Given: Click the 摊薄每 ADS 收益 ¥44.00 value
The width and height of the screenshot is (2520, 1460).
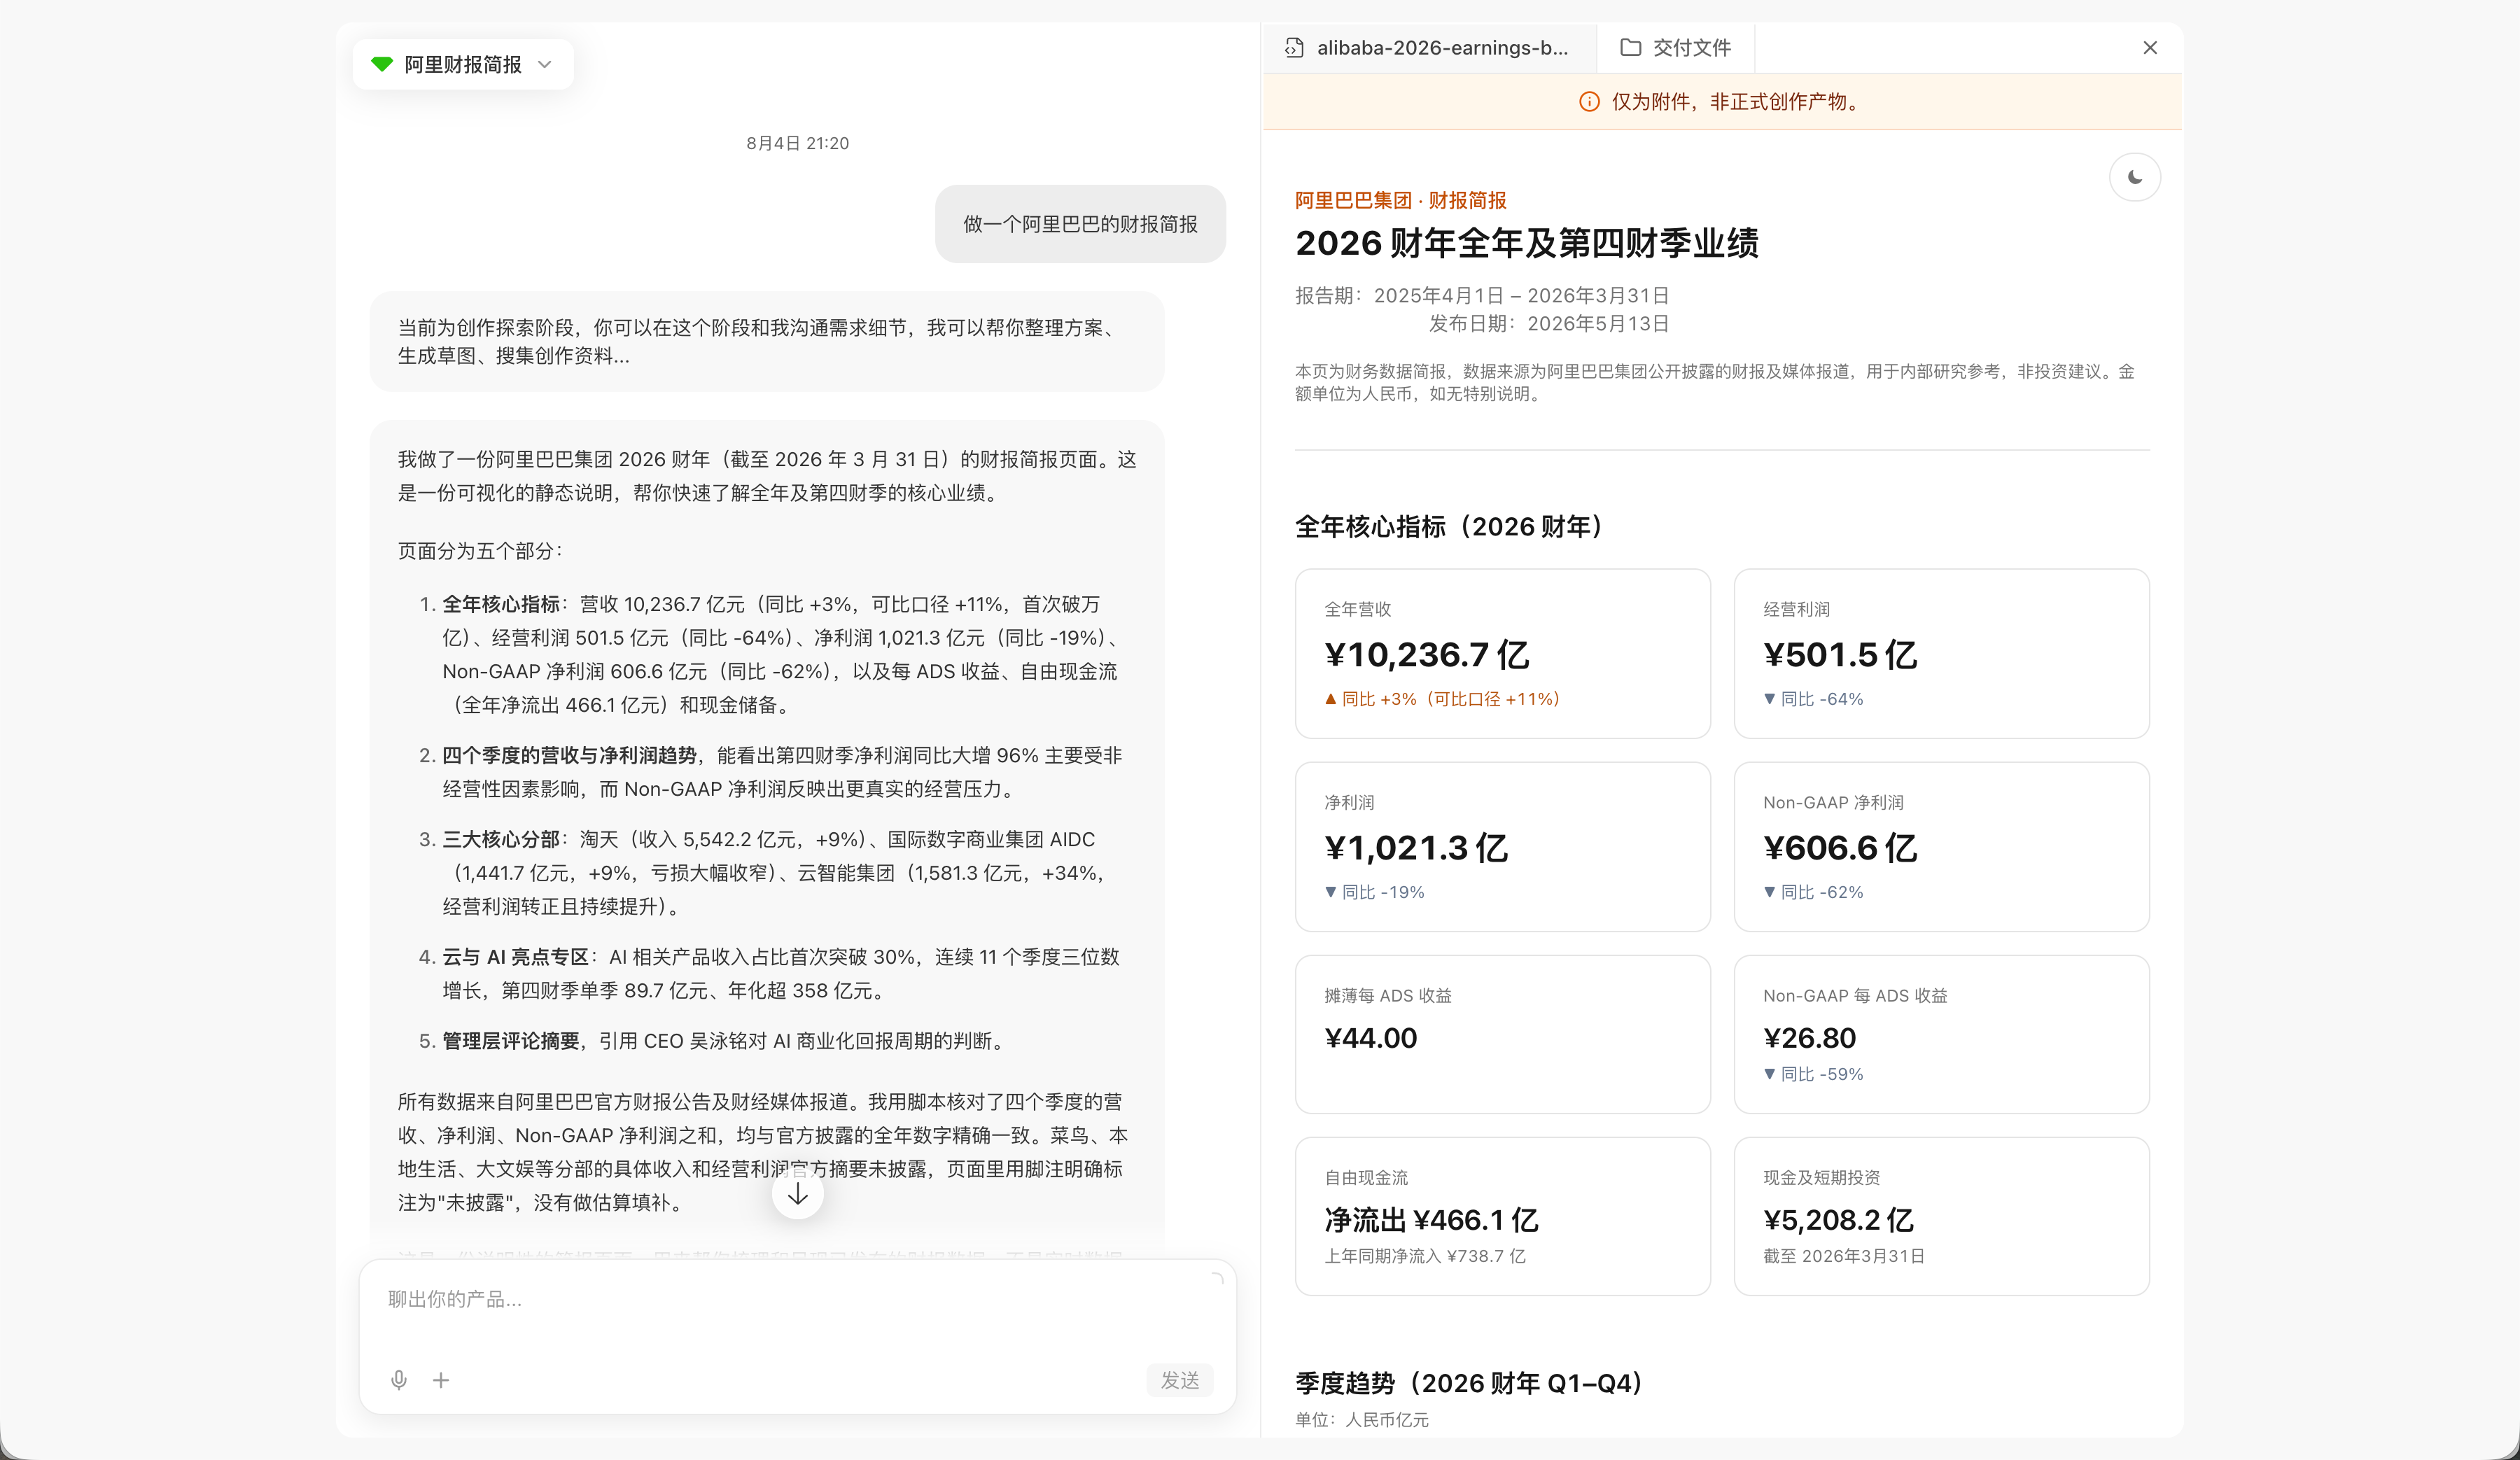Looking at the screenshot, I should [x=1370, y=1038].
